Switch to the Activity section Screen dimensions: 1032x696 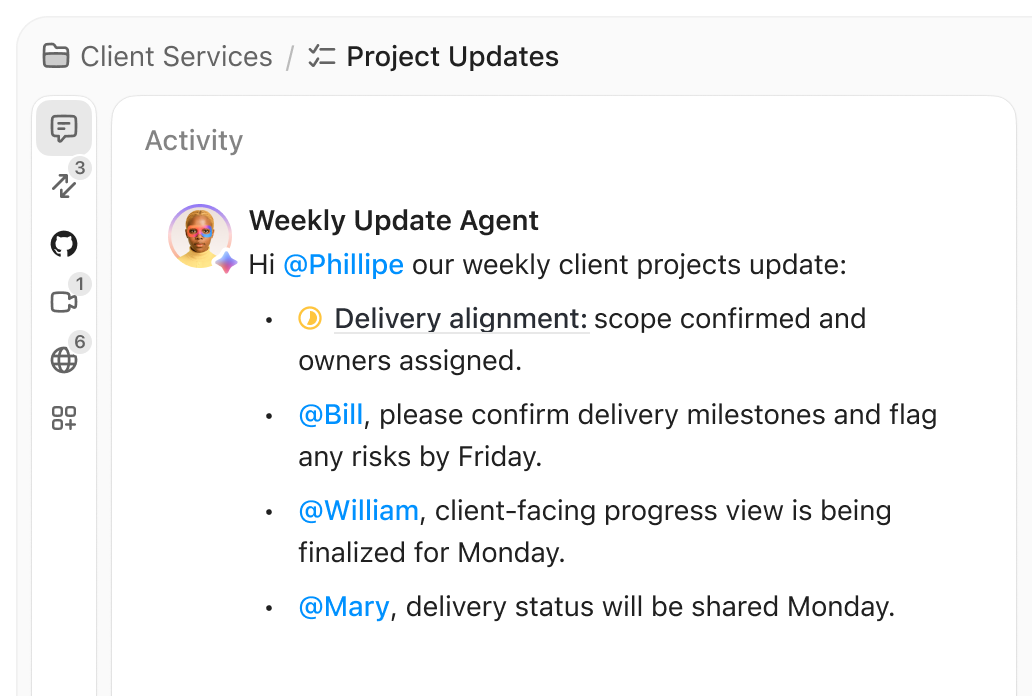click(194, 140)
